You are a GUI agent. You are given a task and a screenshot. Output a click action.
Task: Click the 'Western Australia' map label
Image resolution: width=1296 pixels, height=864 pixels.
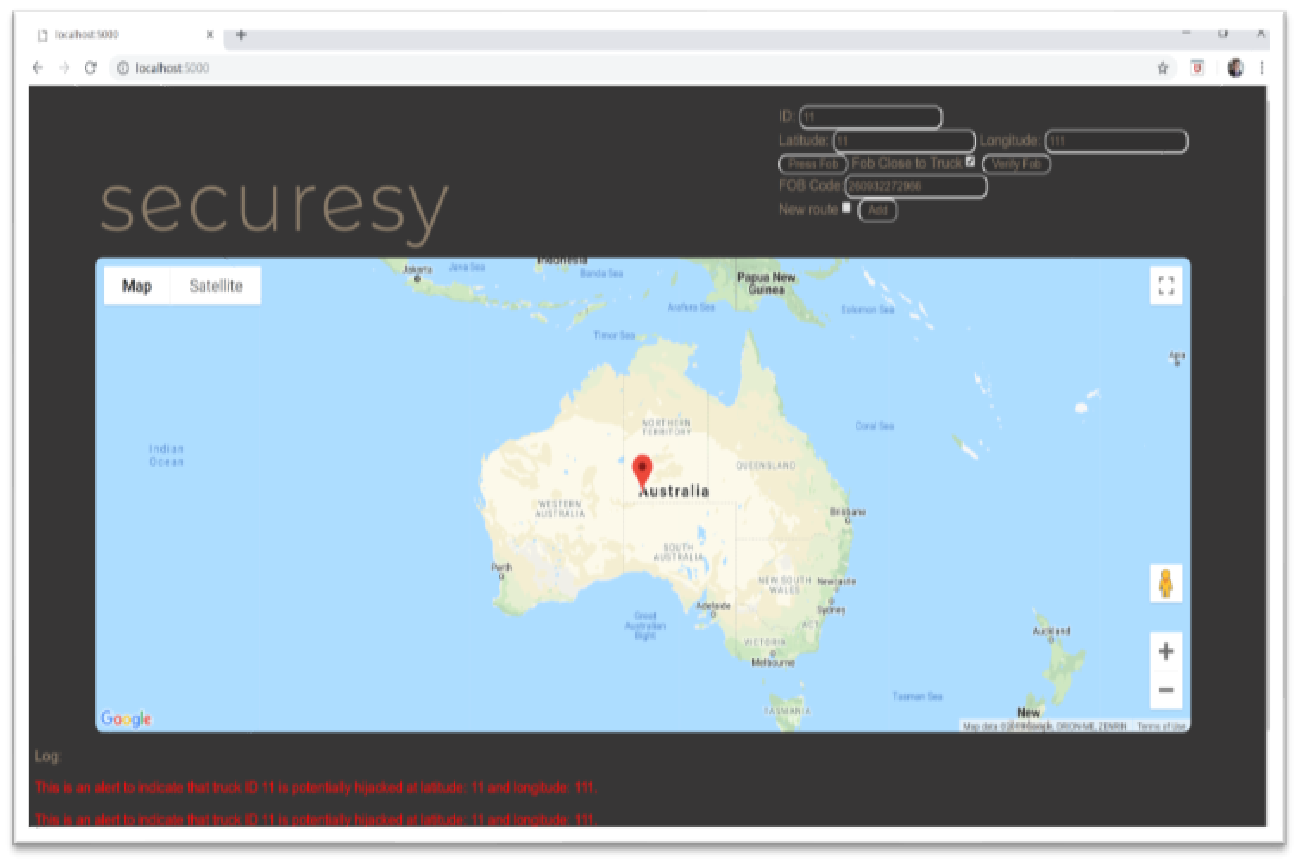coord(560,508)
